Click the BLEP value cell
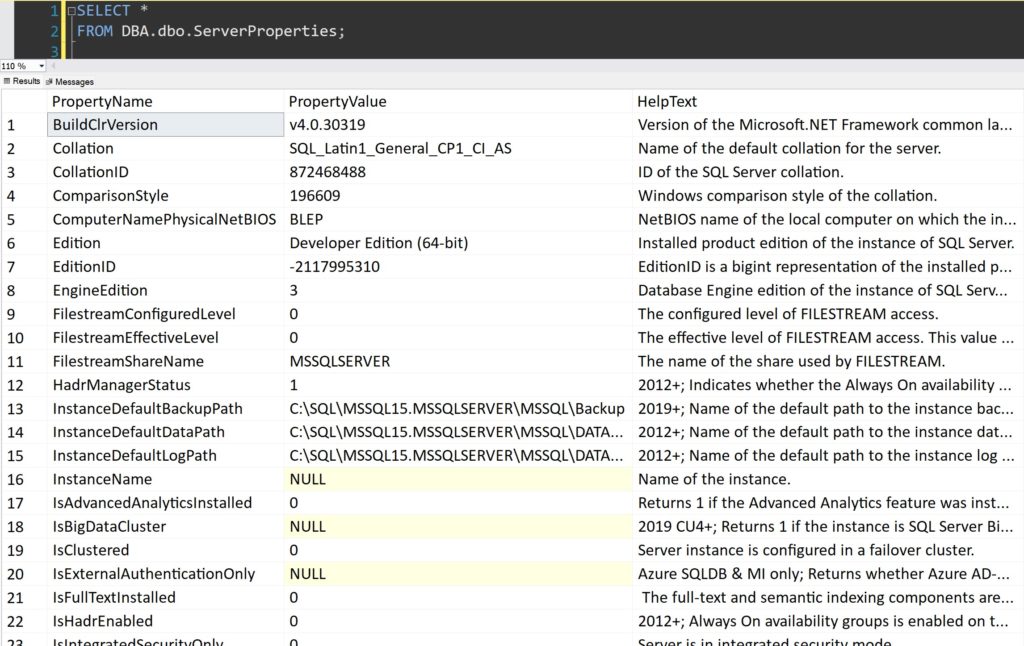This screenshot has width=1024, height=646. pos(458,219)
